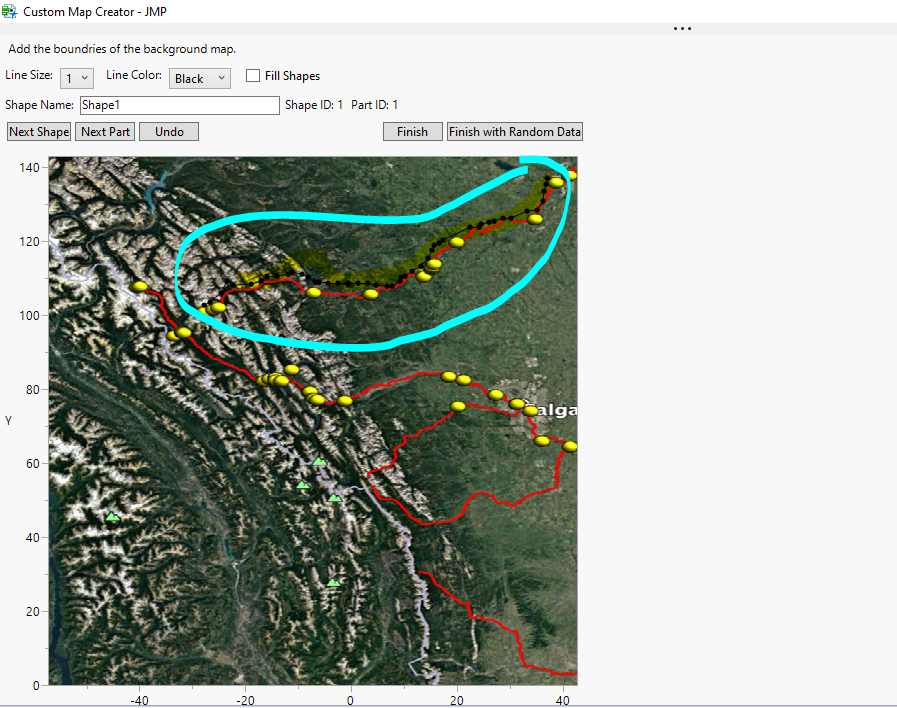Click the Undo button
Viewport: 897px width, 708px height.
pyautogui.click(x=168, y=131)
